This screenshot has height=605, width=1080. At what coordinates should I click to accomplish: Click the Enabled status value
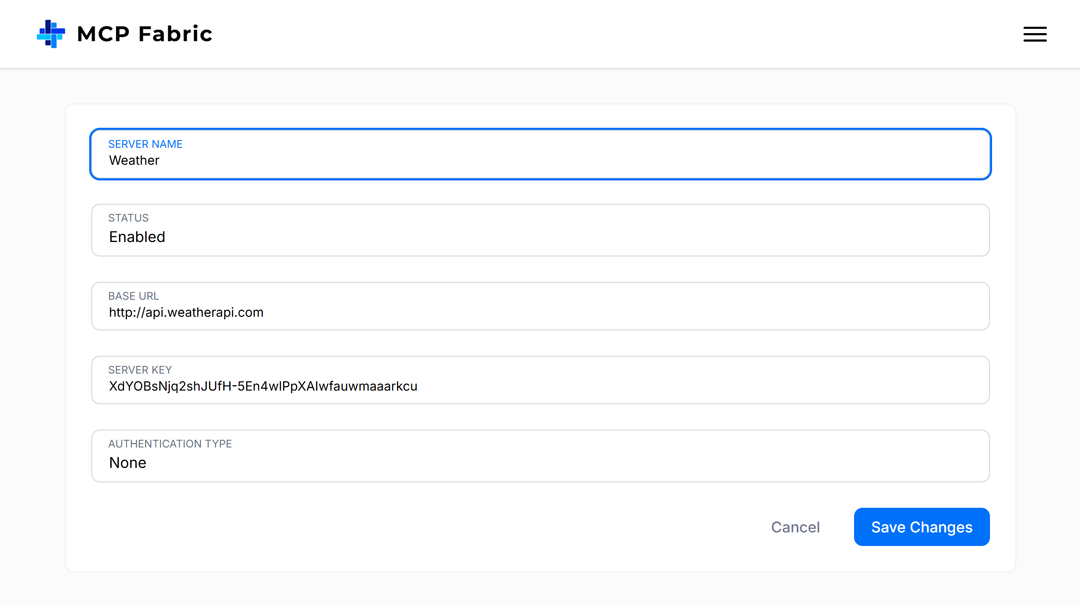tap(137, 237)
